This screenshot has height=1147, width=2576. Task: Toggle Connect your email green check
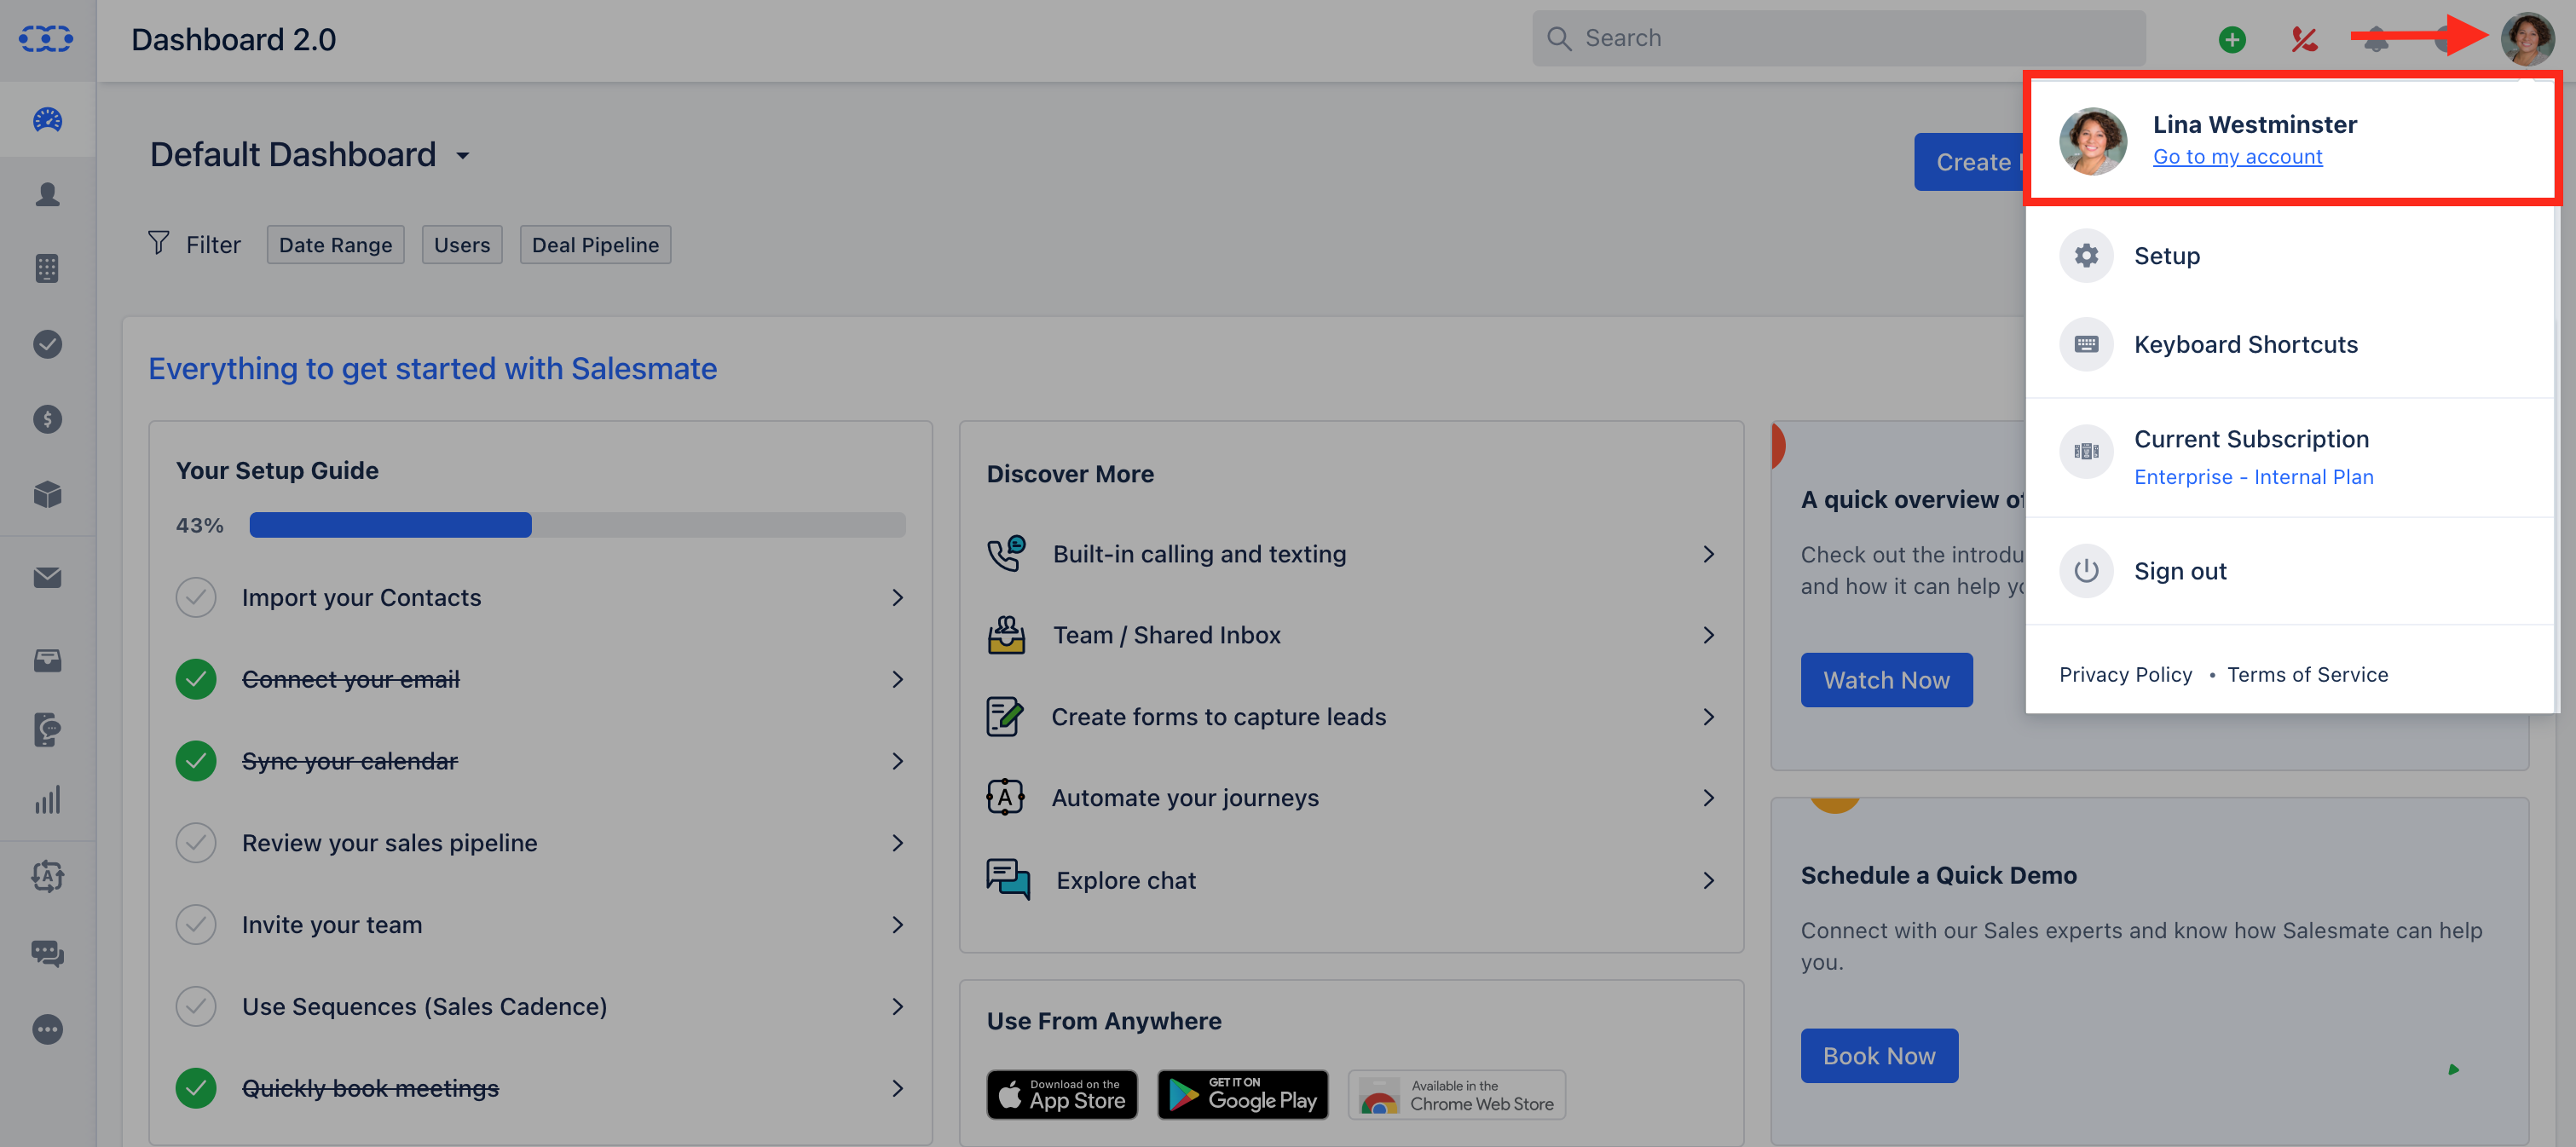[196, 679]
